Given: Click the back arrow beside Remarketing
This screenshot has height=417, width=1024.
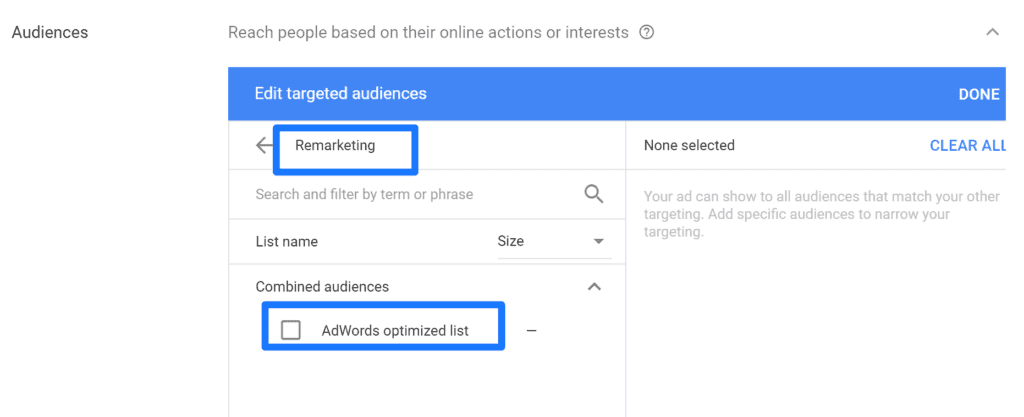Looking at the screenshot, I should [x=264, y=146].
